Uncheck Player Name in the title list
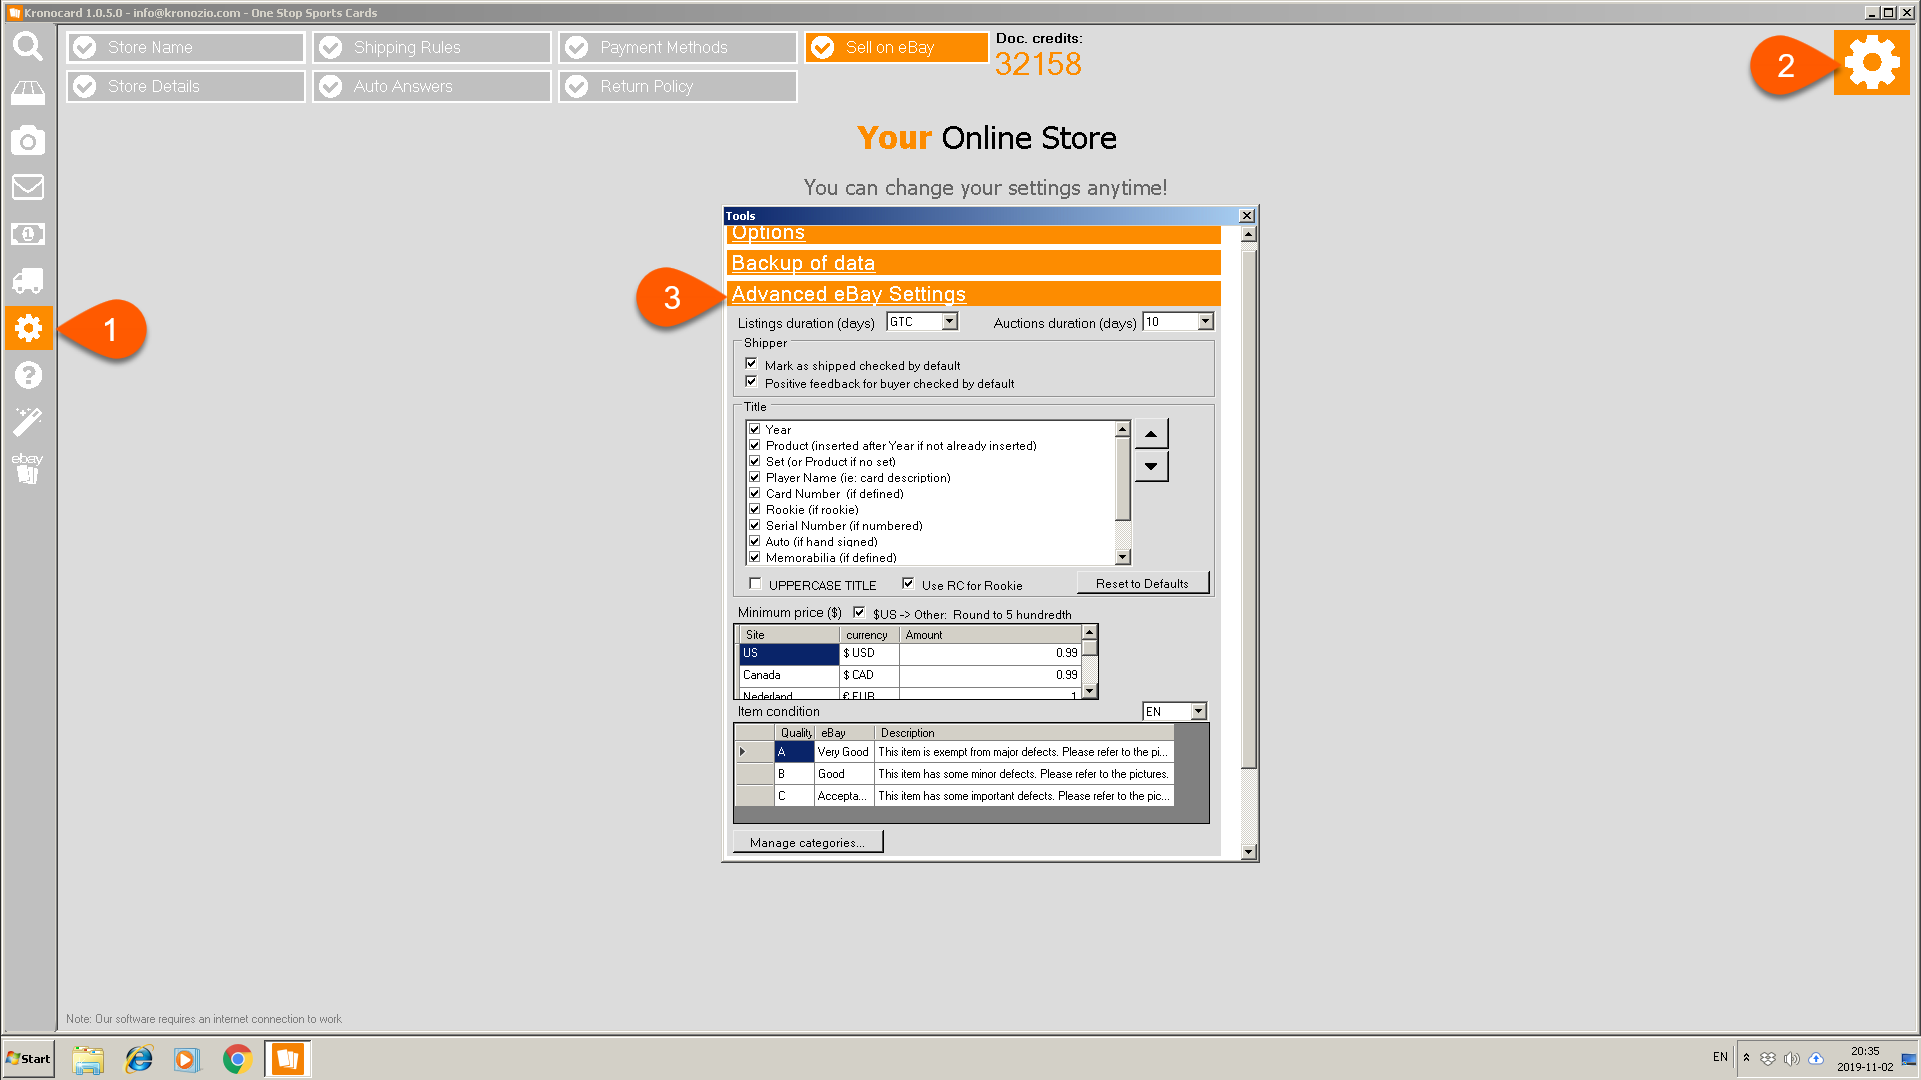The height and width of the screenshot is (1080, 1921). pos(755,478)
